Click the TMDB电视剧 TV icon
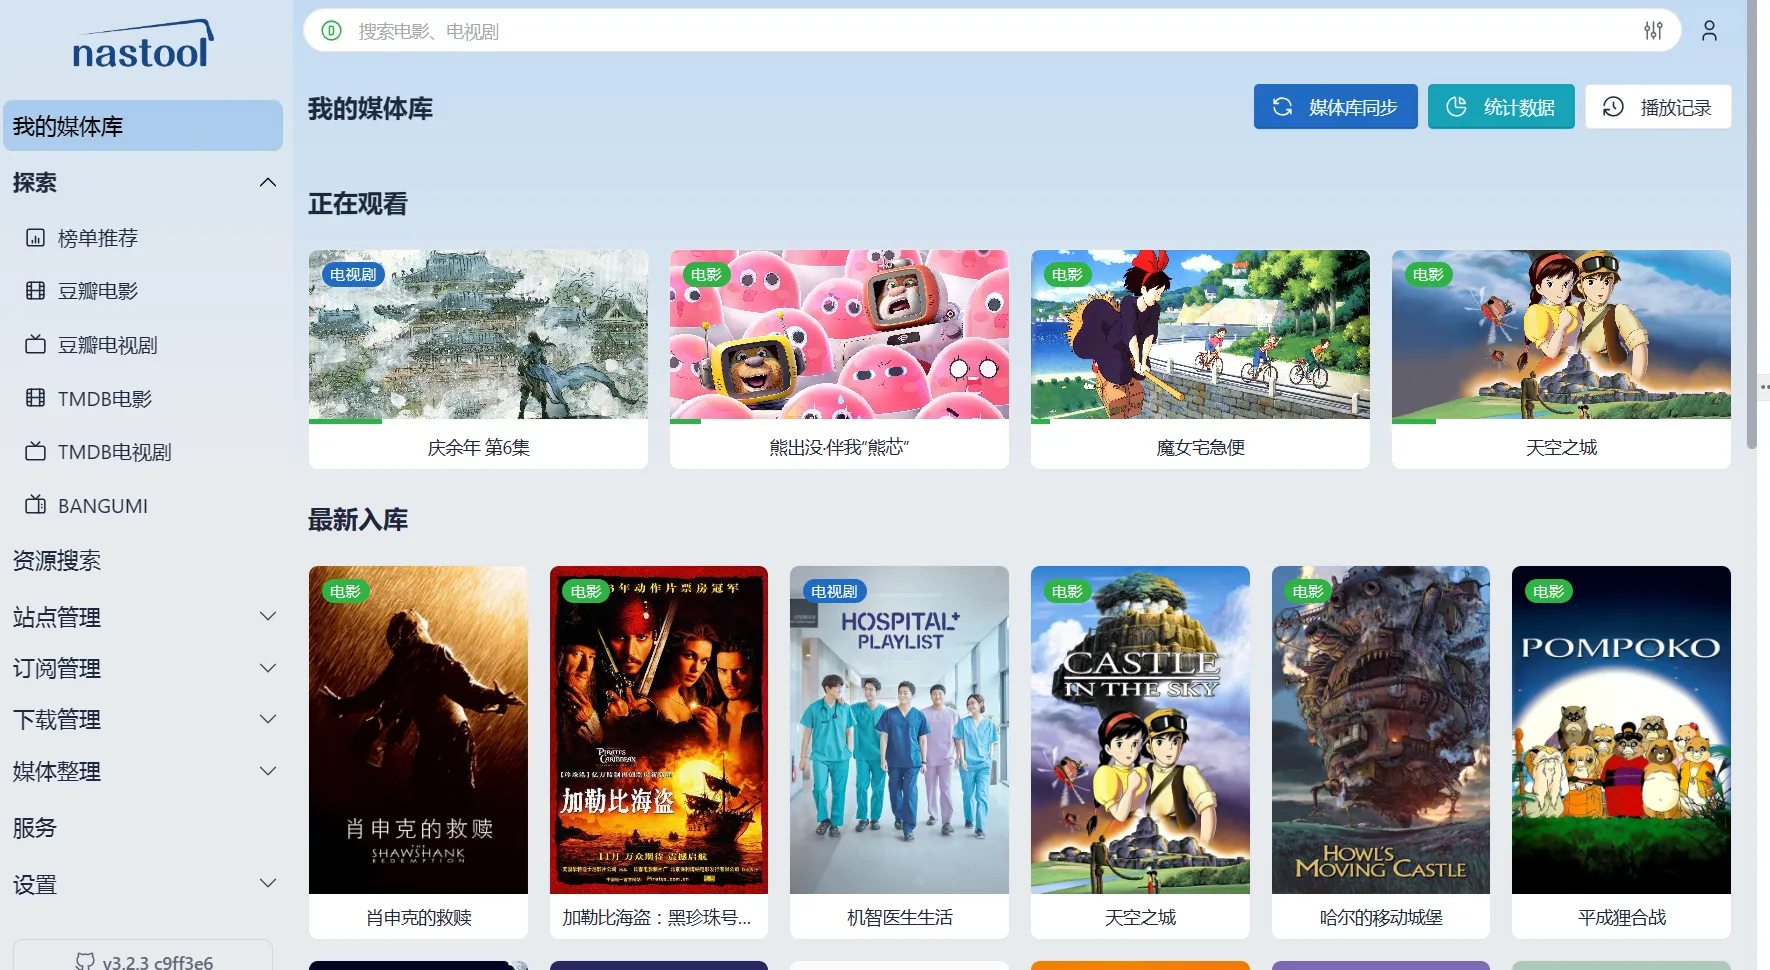The height and width of the screenshot is (970, 1770). 35,452
